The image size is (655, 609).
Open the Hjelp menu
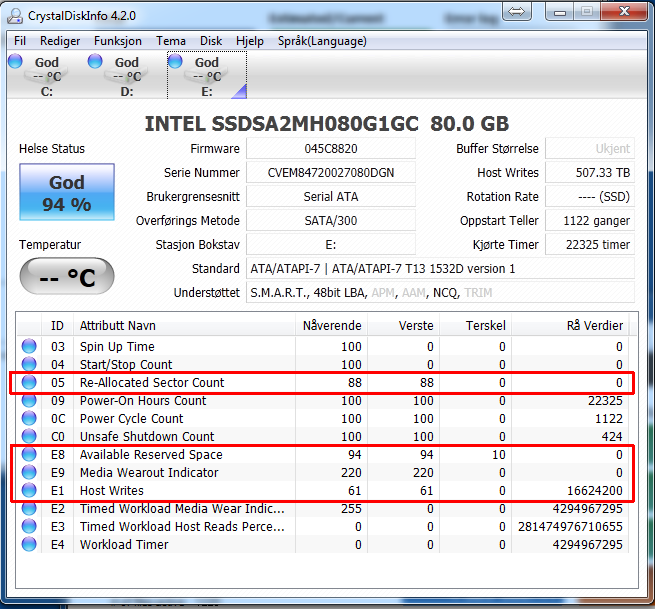250,41
